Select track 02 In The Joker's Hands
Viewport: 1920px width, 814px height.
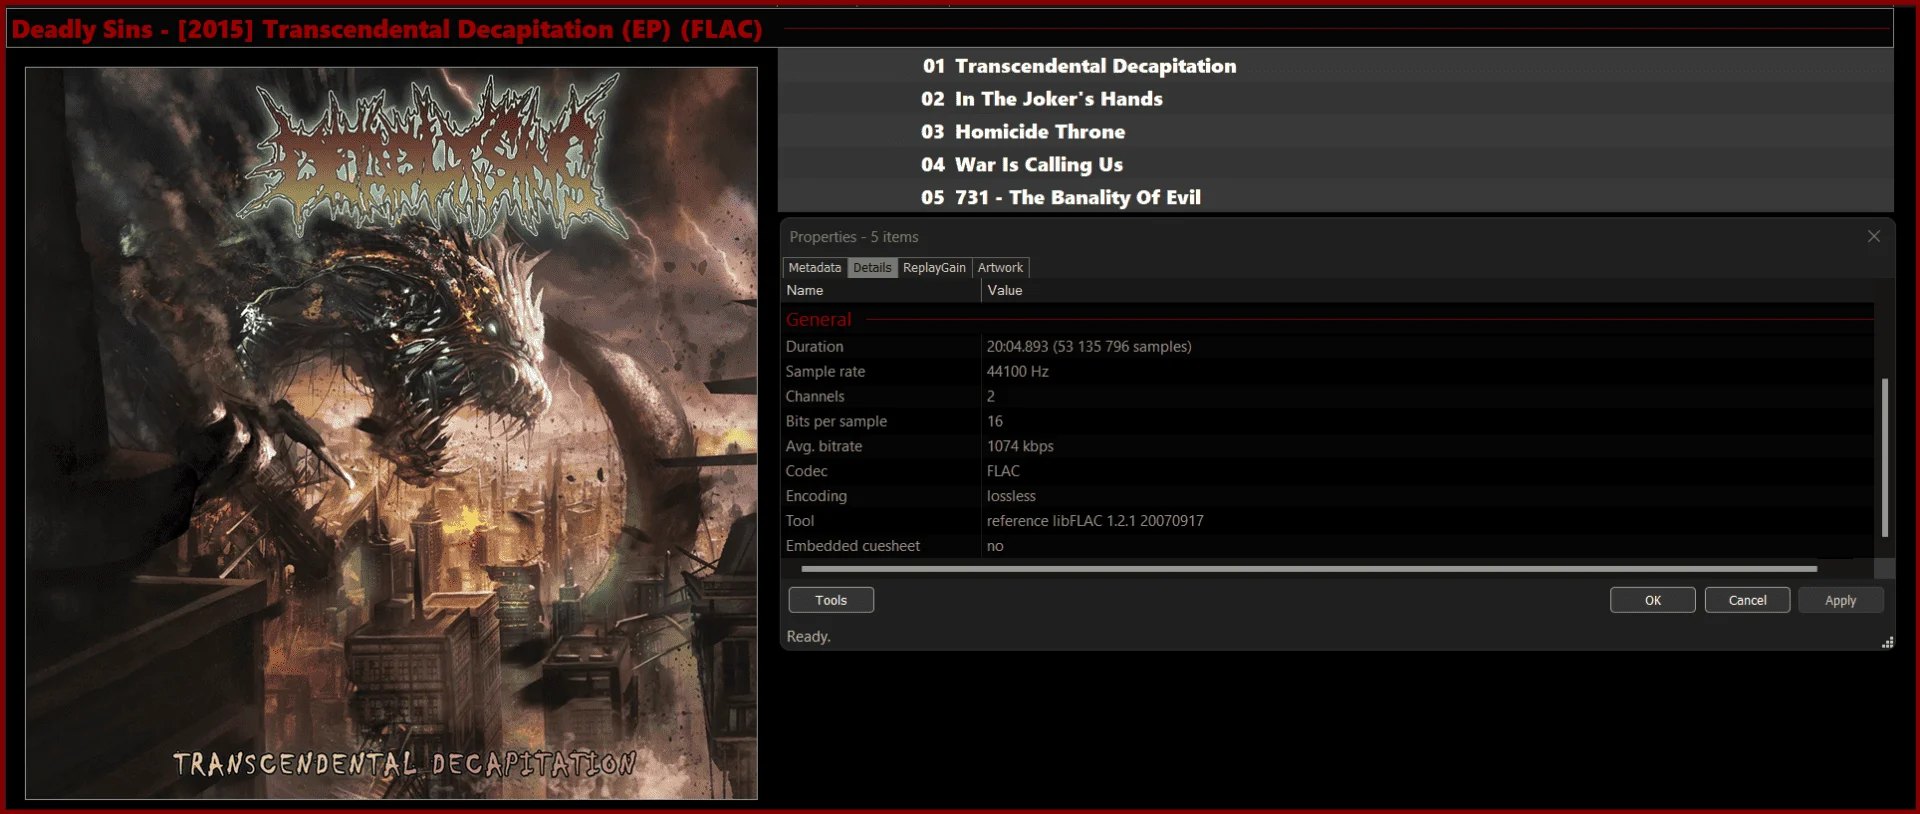(1336, 99)
